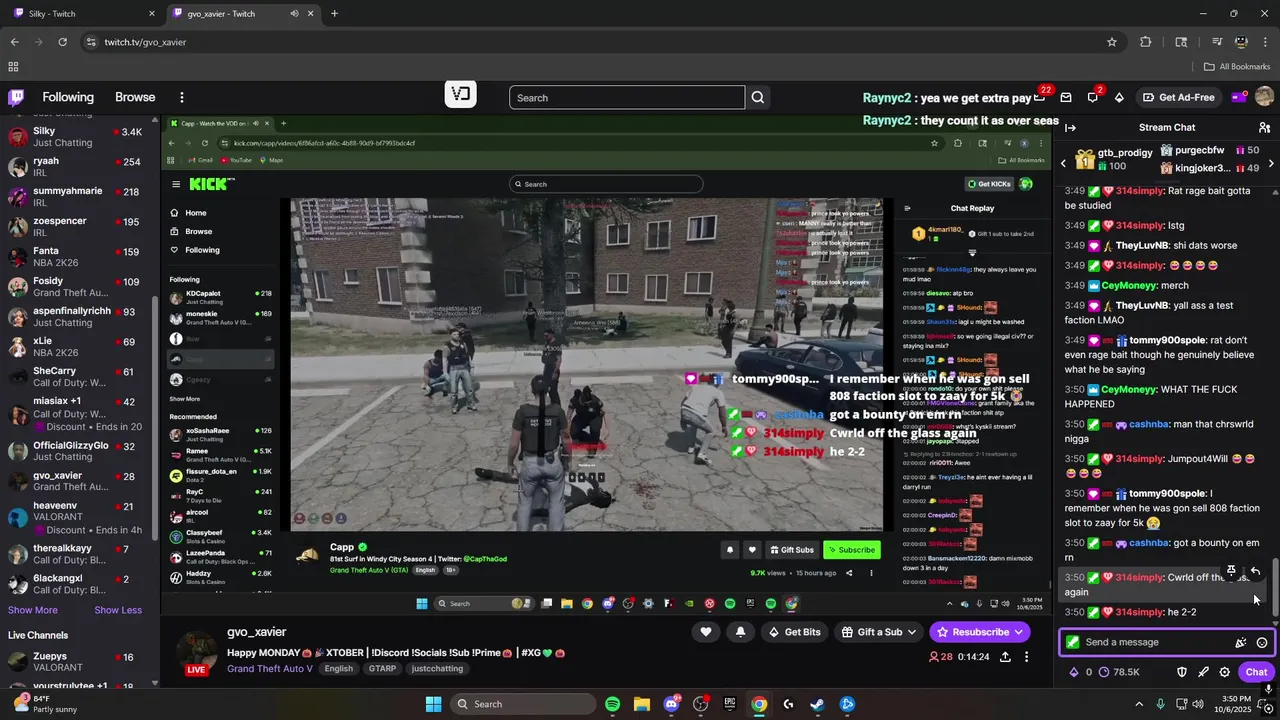Click the GTARP tag

click(382, 669)
